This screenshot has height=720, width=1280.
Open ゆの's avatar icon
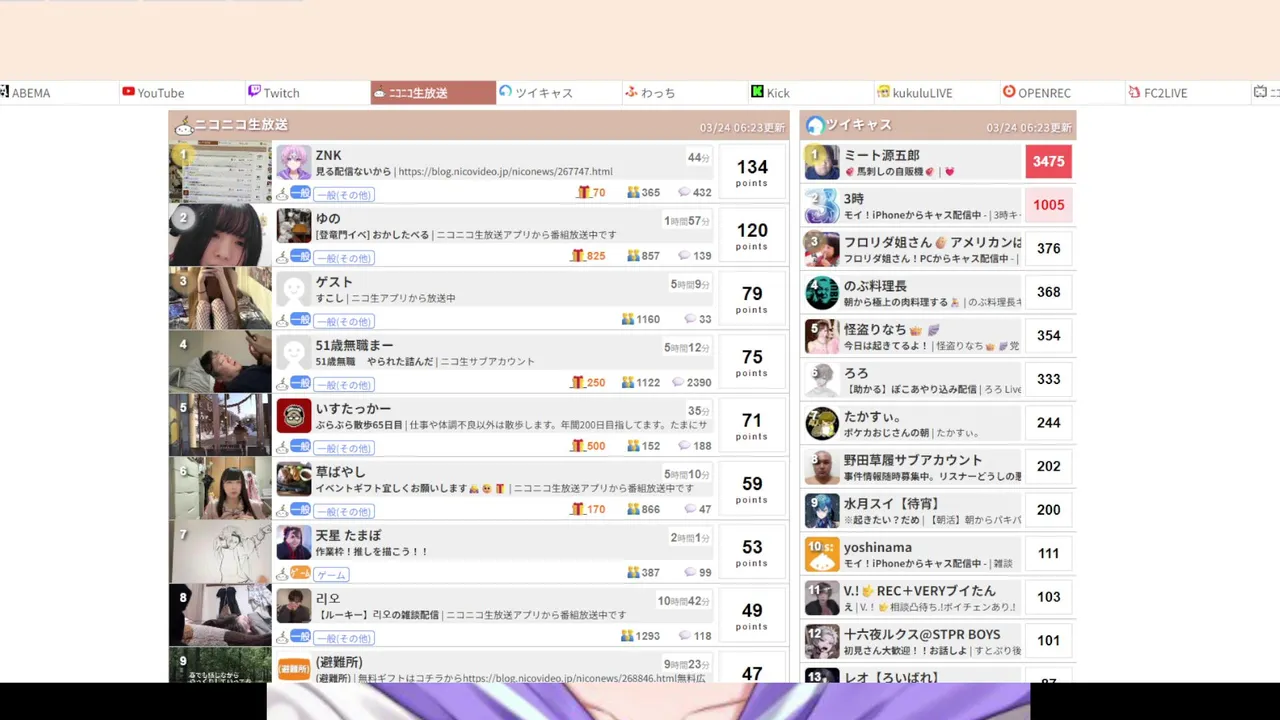[x=294, y=225]
